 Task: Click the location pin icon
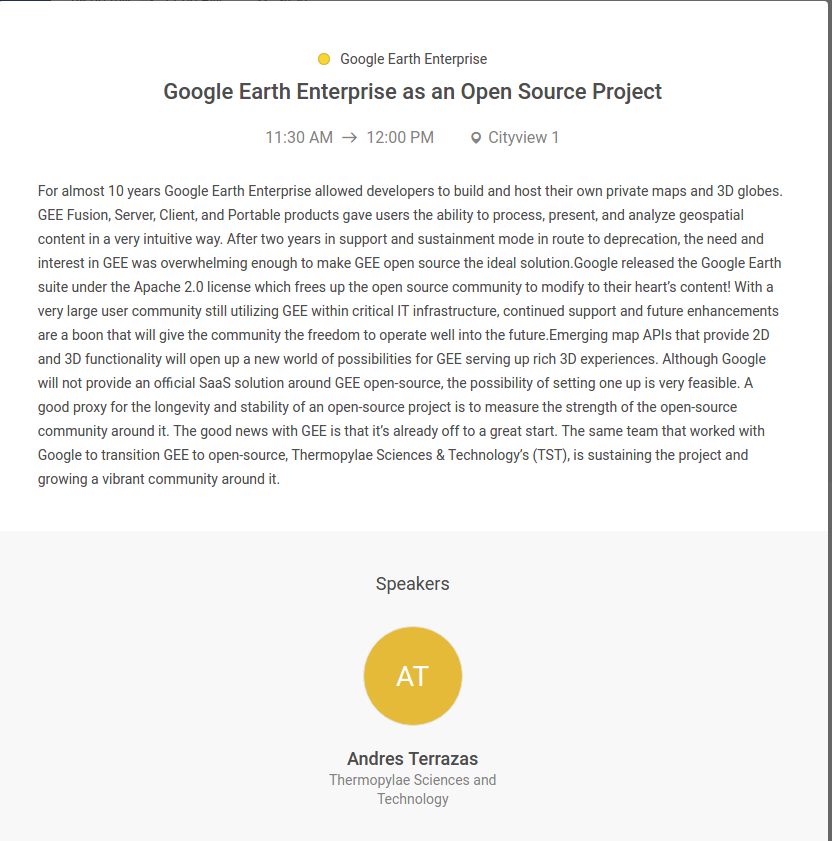tap(476, 138)
